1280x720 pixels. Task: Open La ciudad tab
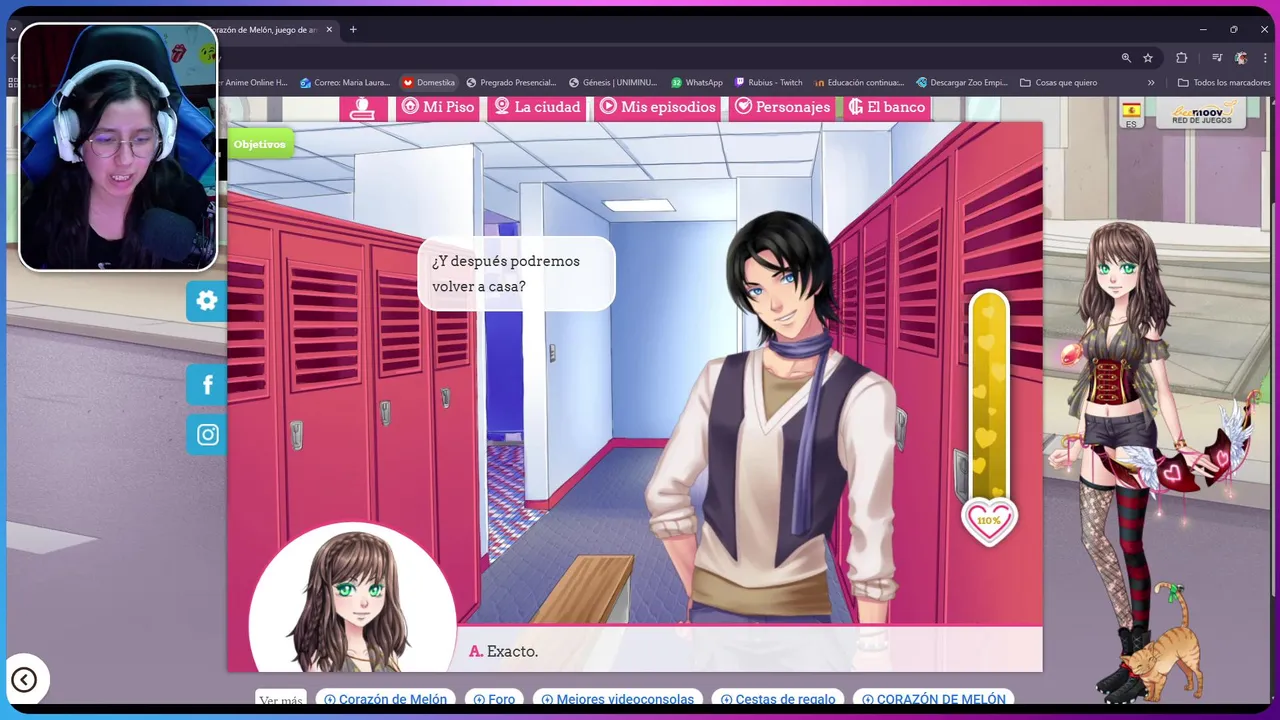point(537,107)
